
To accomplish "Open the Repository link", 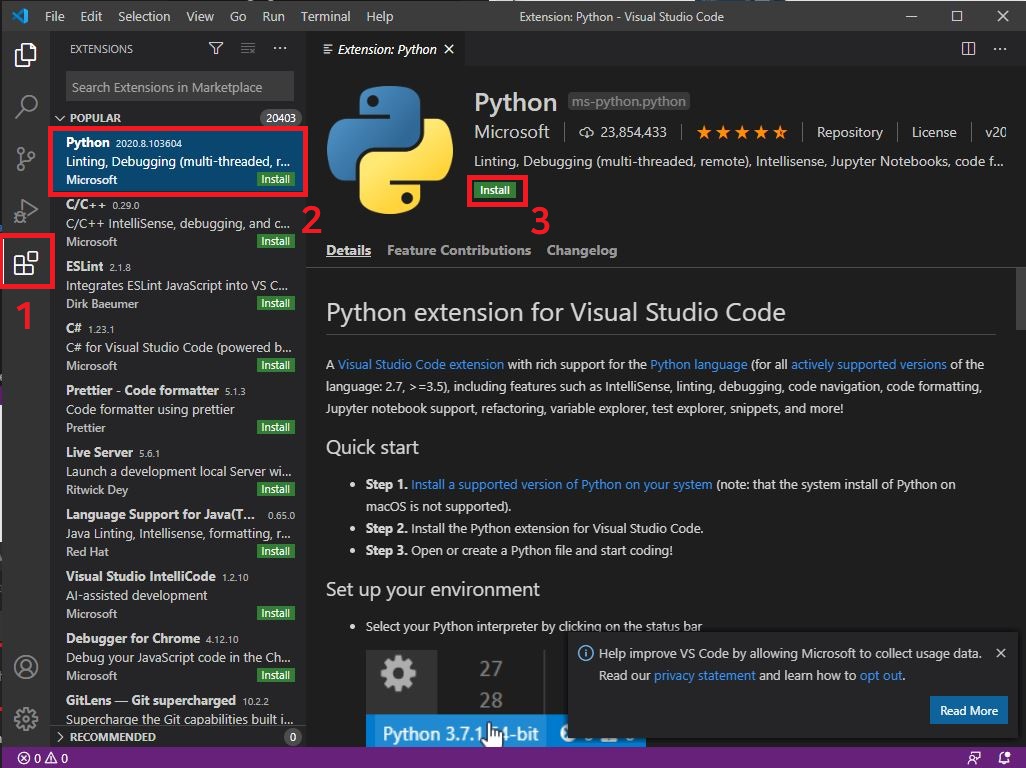I will pyautogui.click(x=849, y=133).
